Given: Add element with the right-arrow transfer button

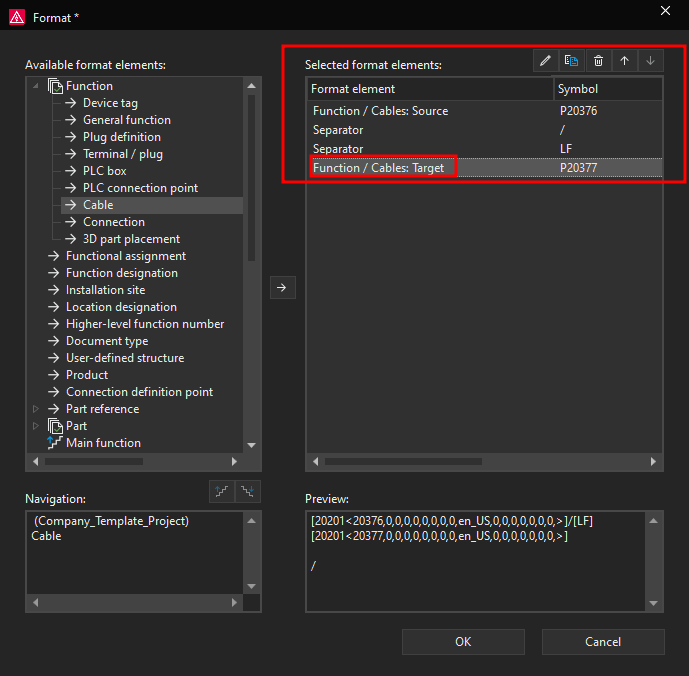Looking at the screenshot, I should tap(282, 287).
